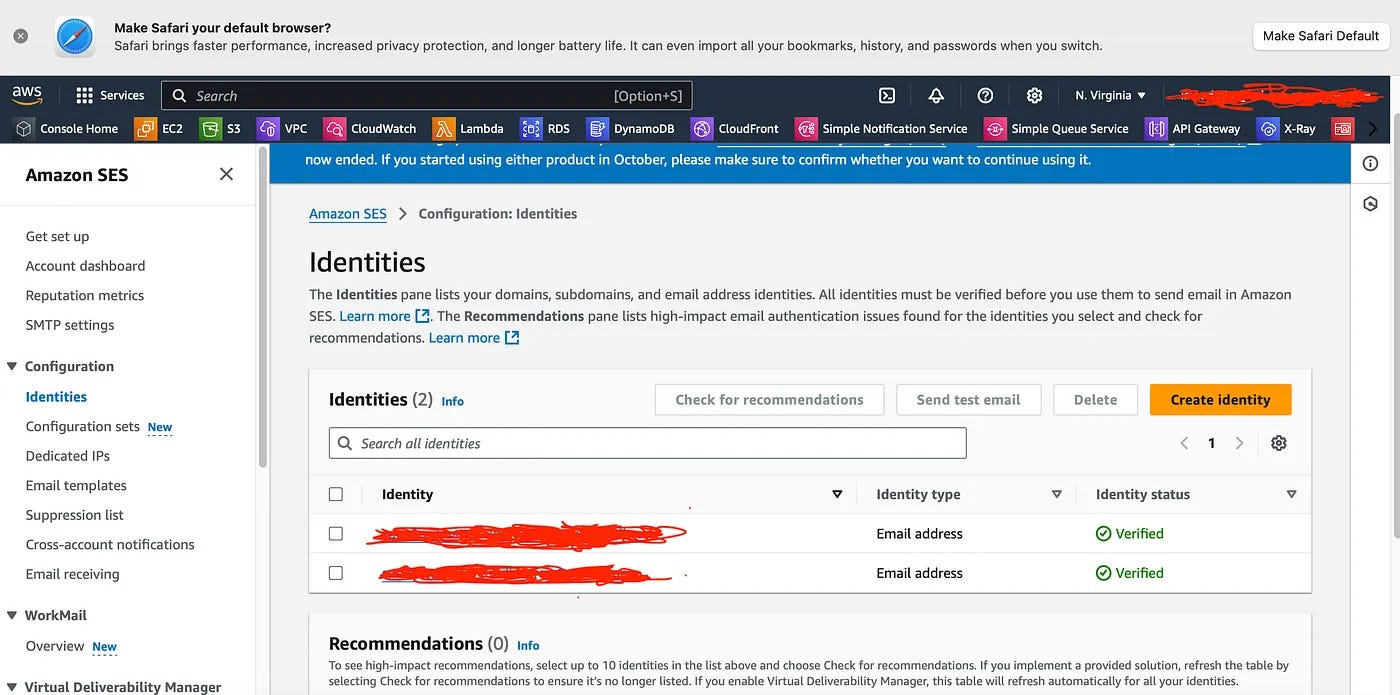The image size is (1400, 695).
Task: Open Email templates
Action: [76, 485]
